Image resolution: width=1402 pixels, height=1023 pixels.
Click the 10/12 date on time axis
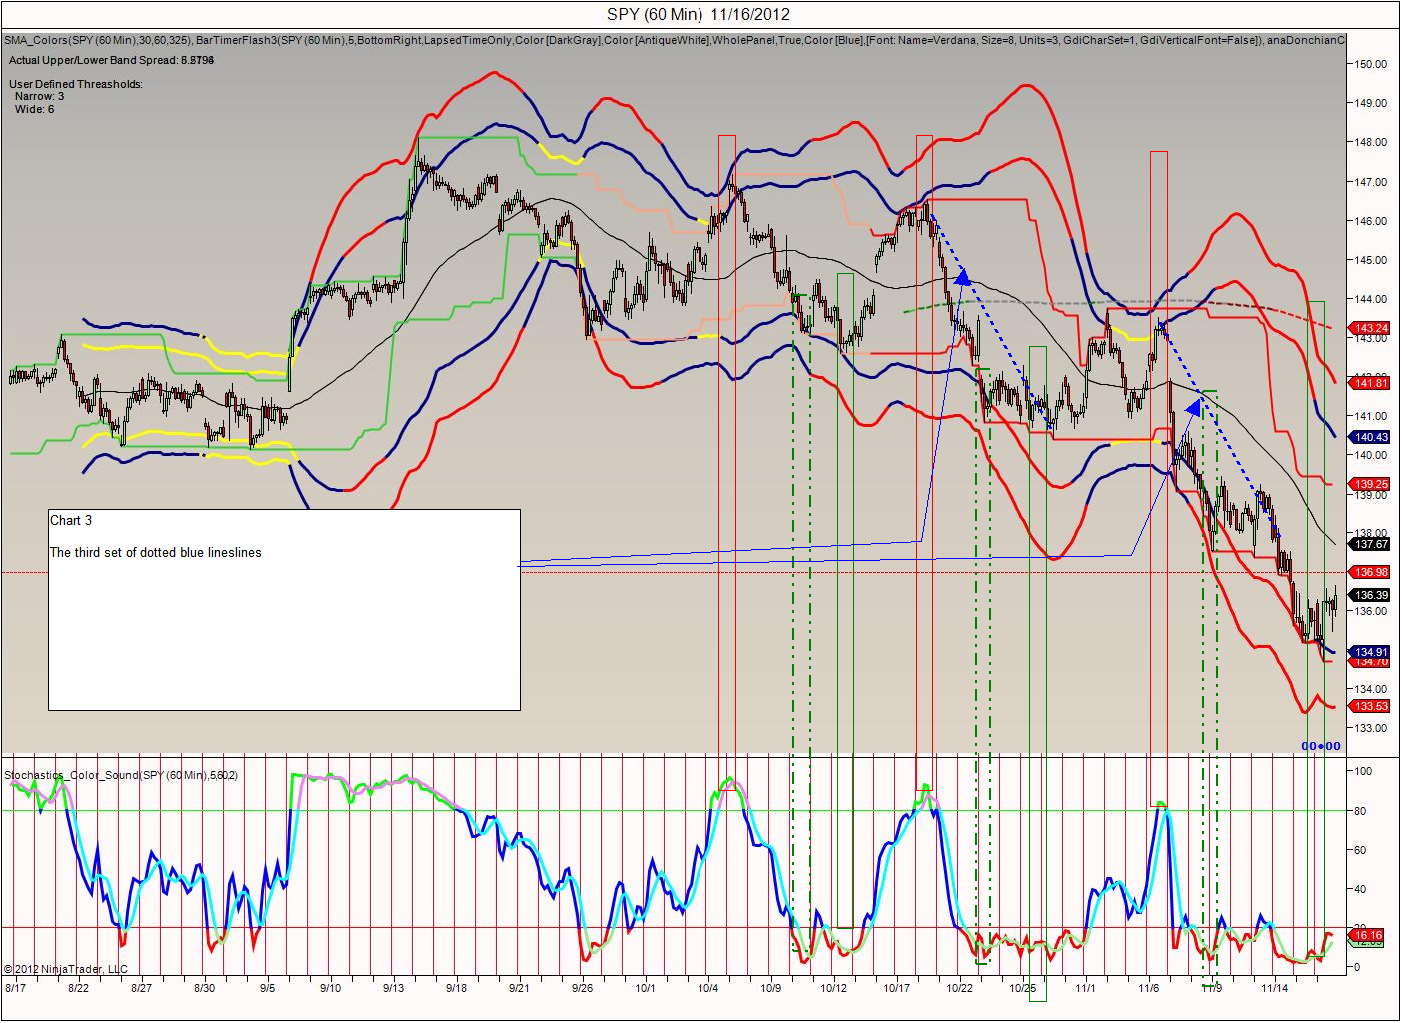click(834, 988)
